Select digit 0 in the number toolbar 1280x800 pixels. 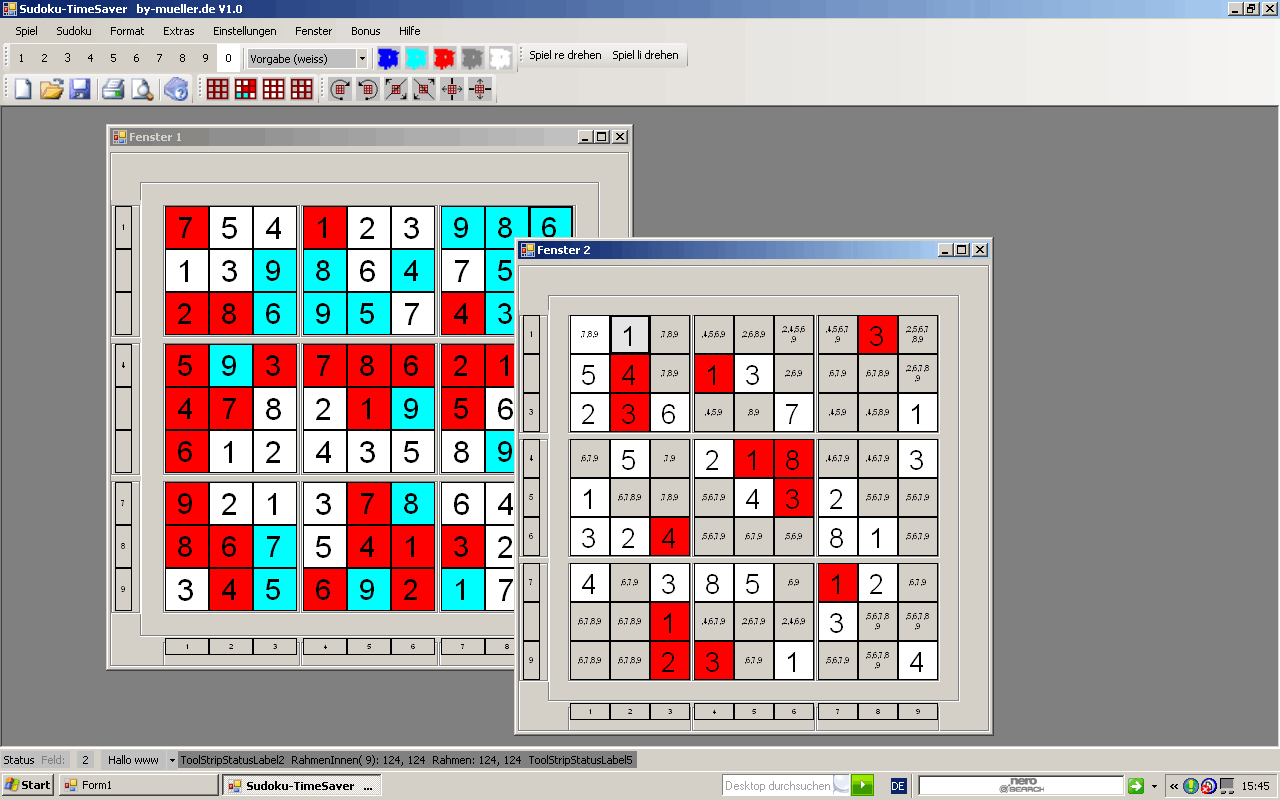coord(228,58)
